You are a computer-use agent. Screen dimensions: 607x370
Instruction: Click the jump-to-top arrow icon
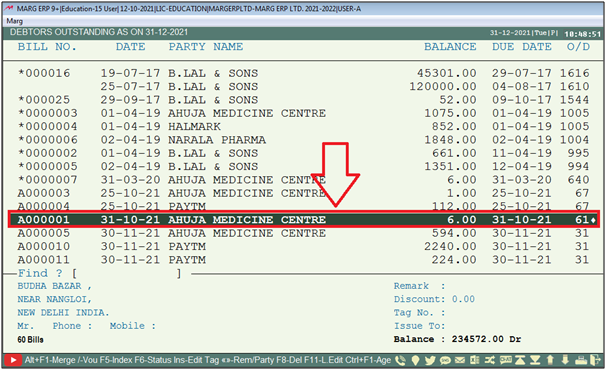coord(520,360)
